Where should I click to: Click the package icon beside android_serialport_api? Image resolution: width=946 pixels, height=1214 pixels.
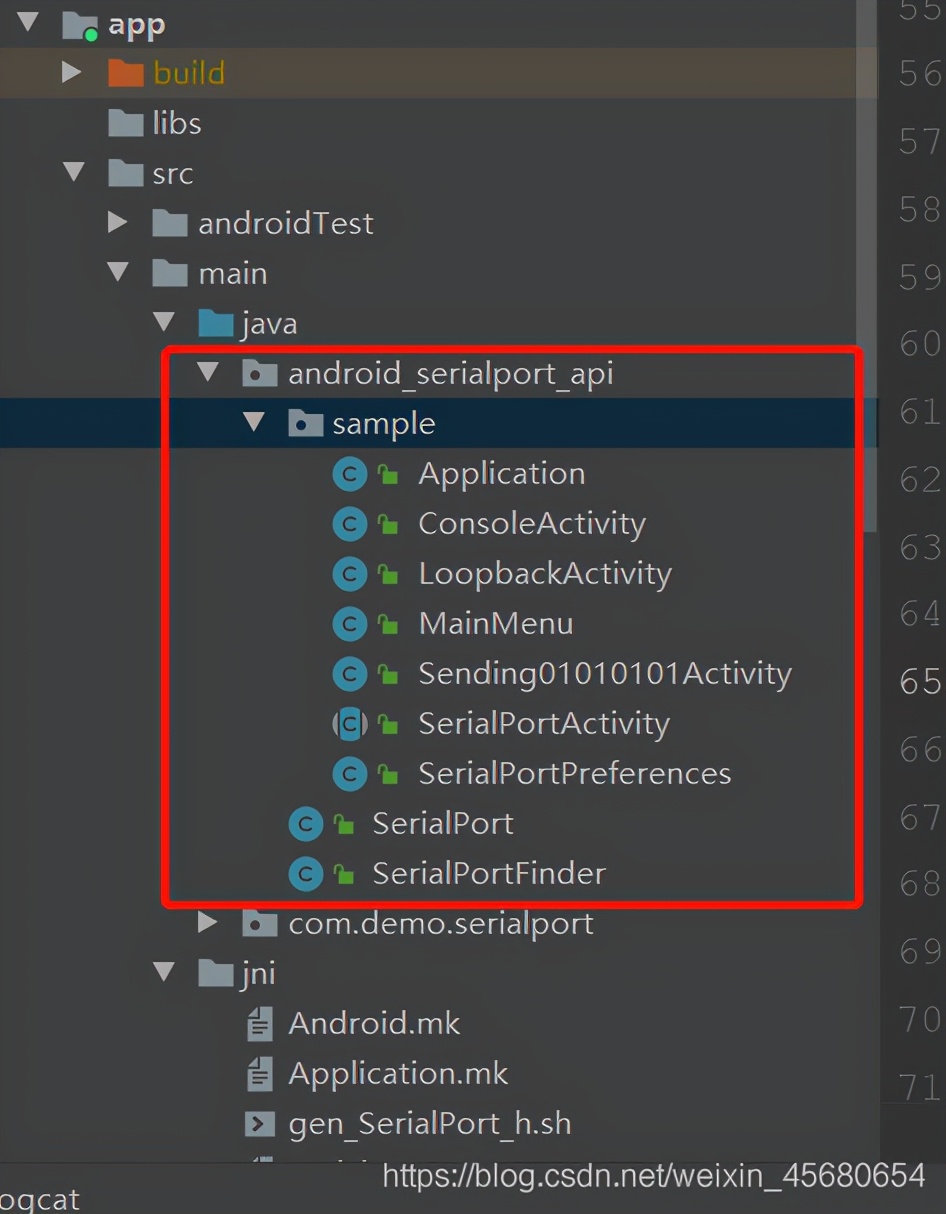259,372
